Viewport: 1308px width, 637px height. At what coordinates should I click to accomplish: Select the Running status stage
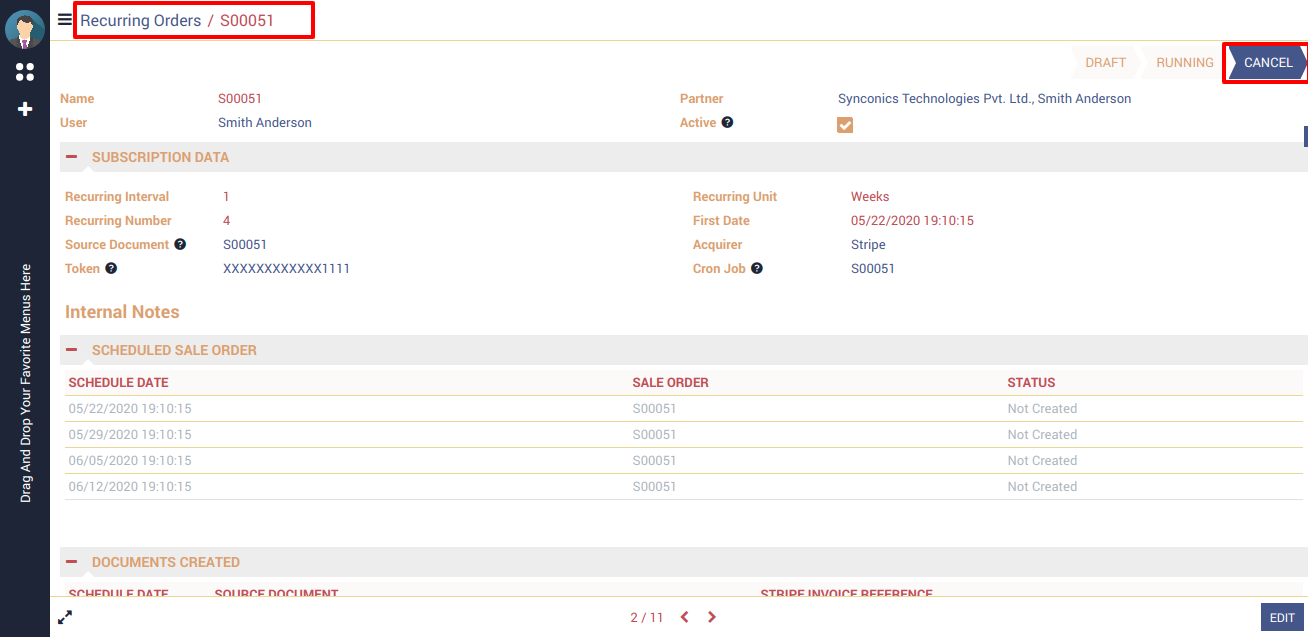pyautogui.click(x=1184, y=62)
